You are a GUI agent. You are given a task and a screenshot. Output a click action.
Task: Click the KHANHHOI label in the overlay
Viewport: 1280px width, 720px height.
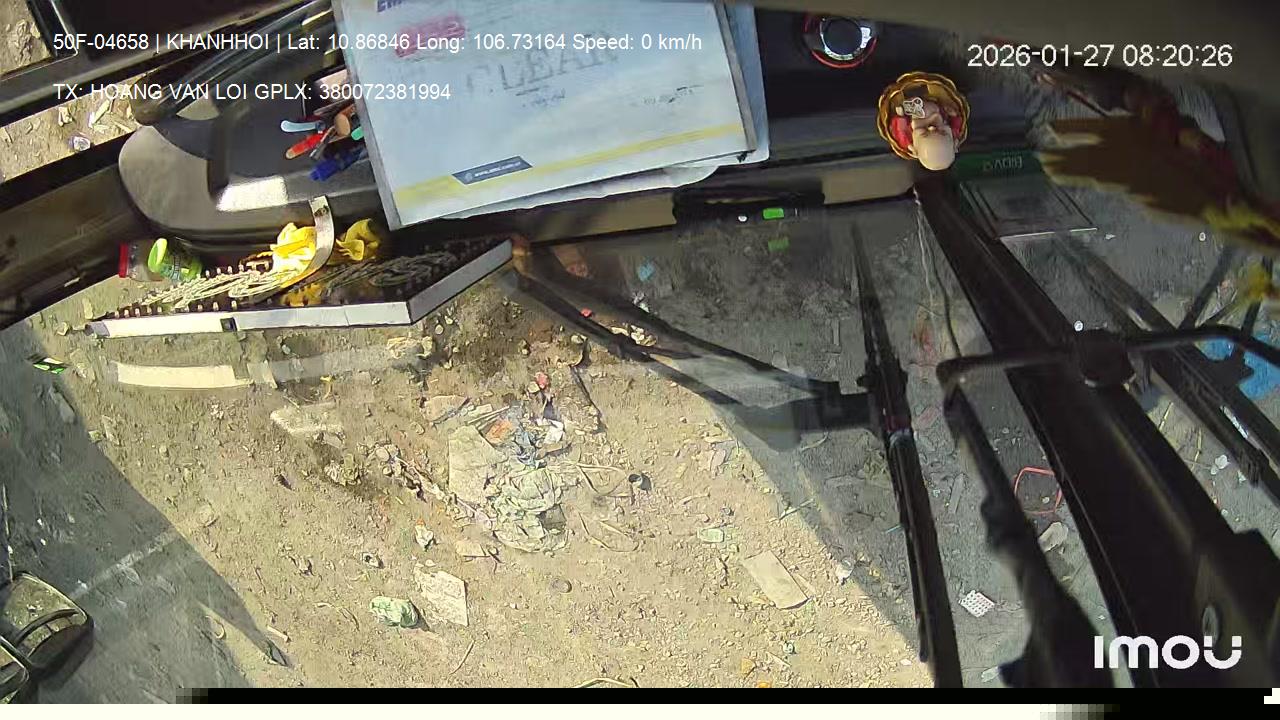click(218, 42)
